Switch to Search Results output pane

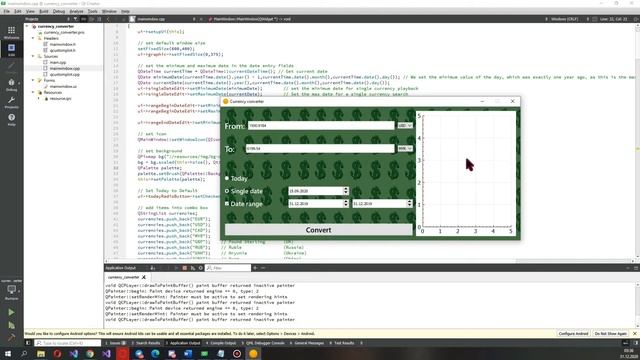click(146, 343)
